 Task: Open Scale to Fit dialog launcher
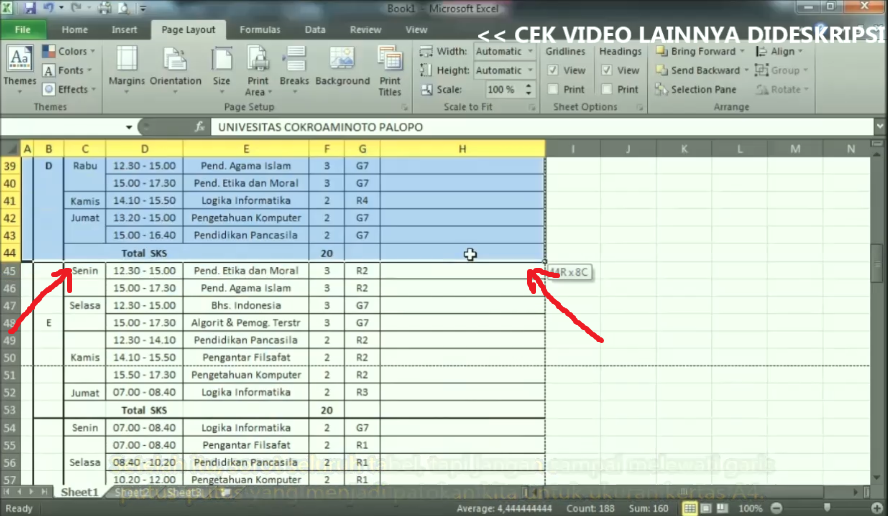532,107
